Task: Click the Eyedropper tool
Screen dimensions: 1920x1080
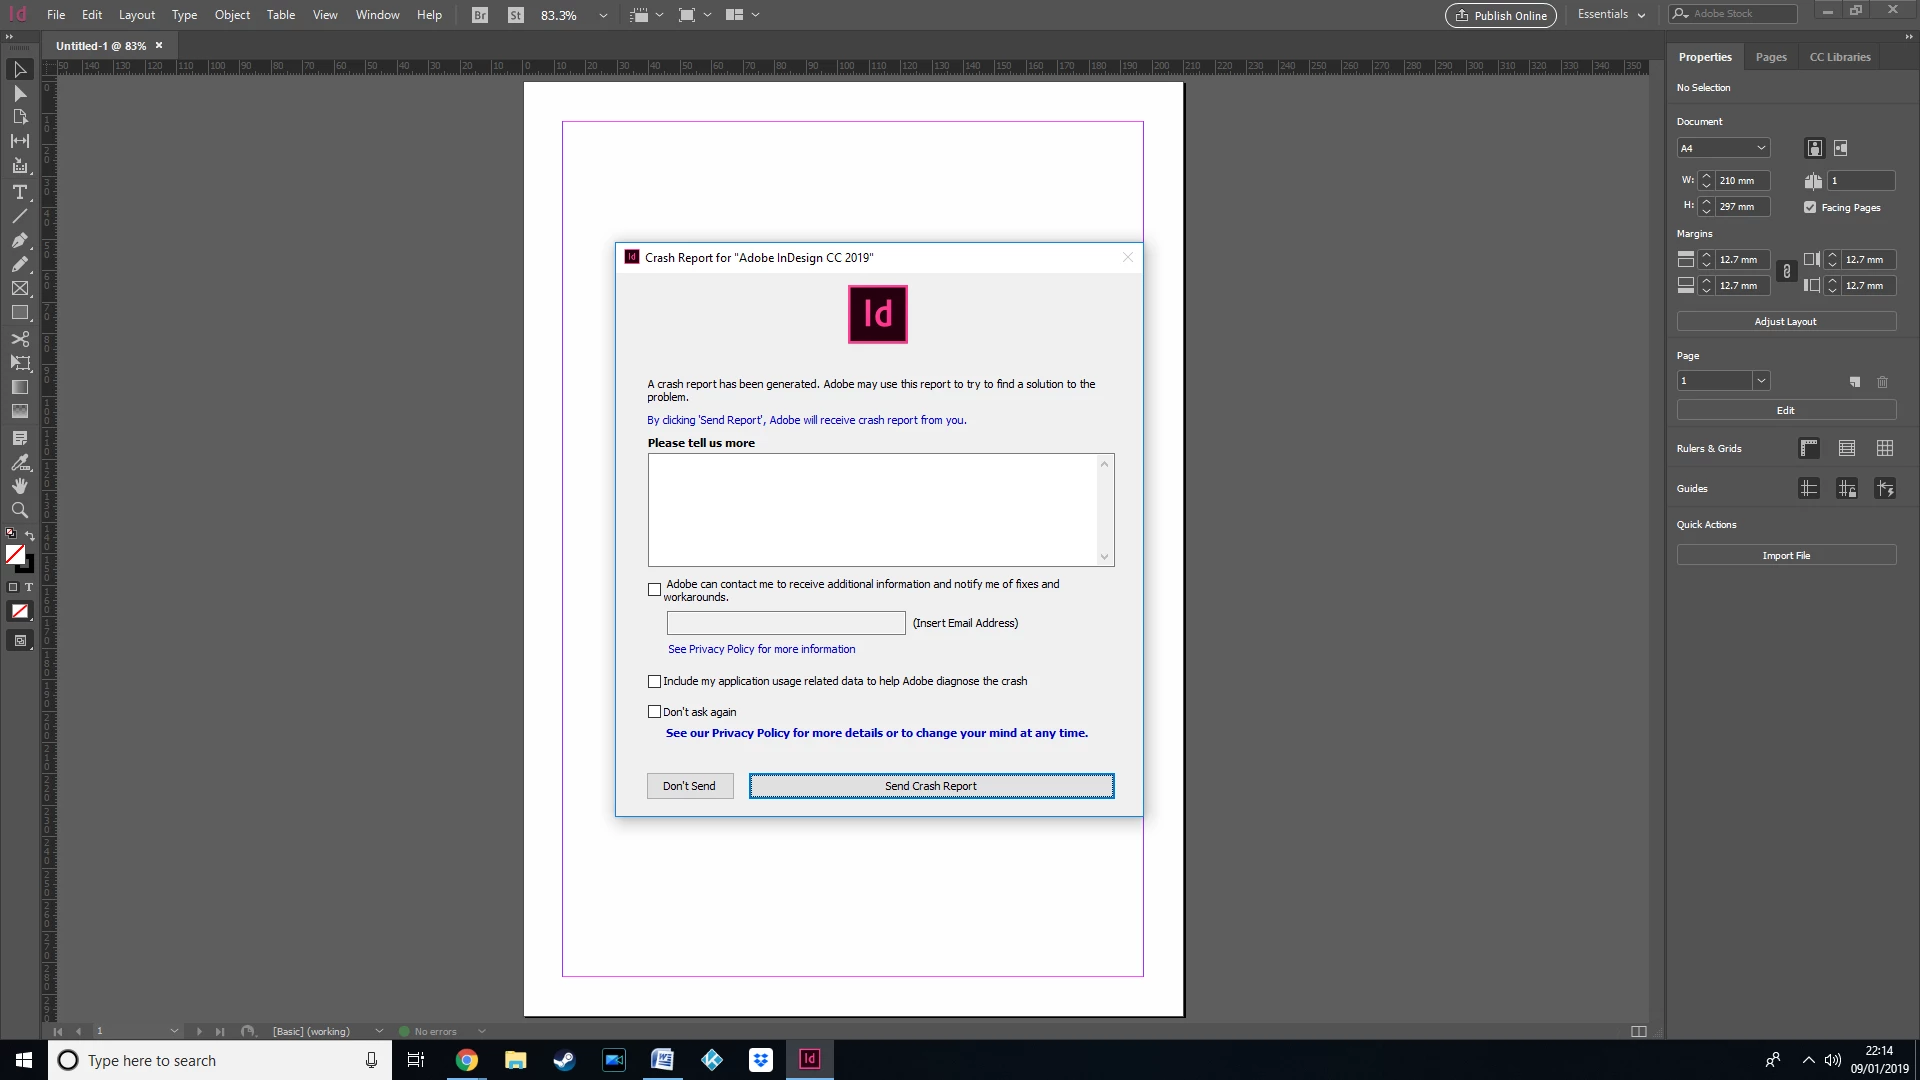Action: point(19,462)
